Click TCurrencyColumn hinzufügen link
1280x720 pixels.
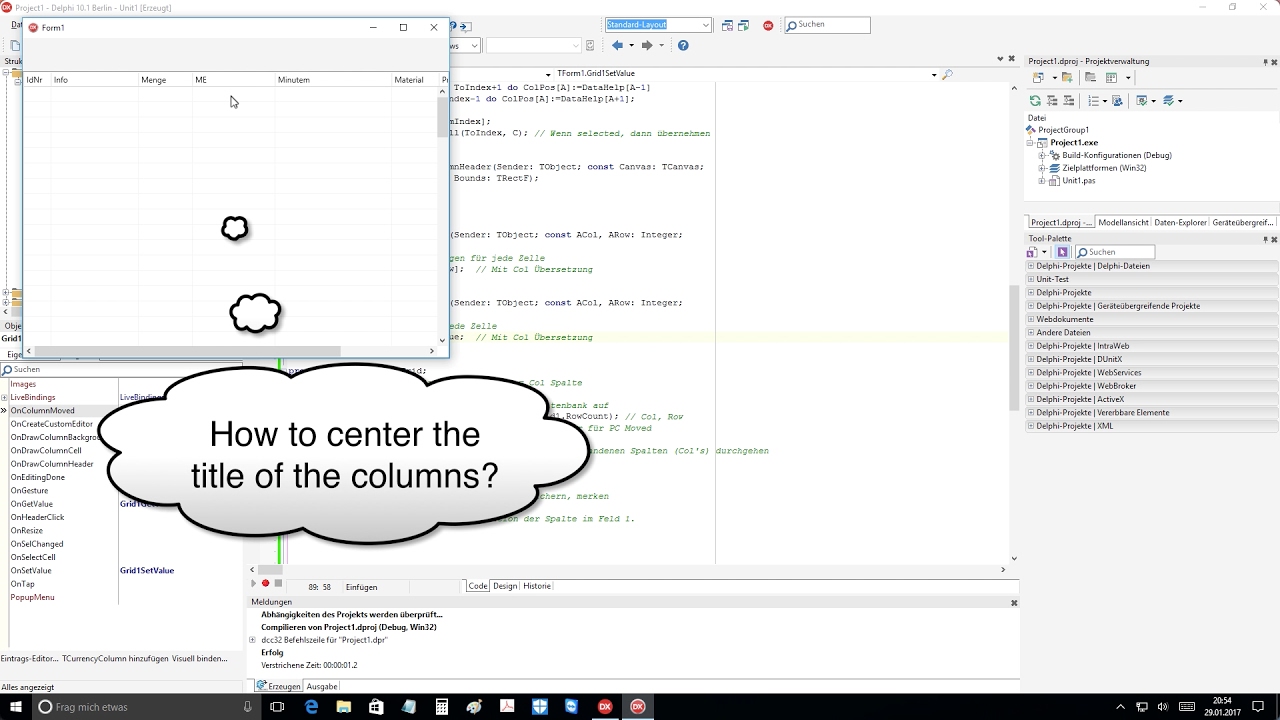point(117,659)
